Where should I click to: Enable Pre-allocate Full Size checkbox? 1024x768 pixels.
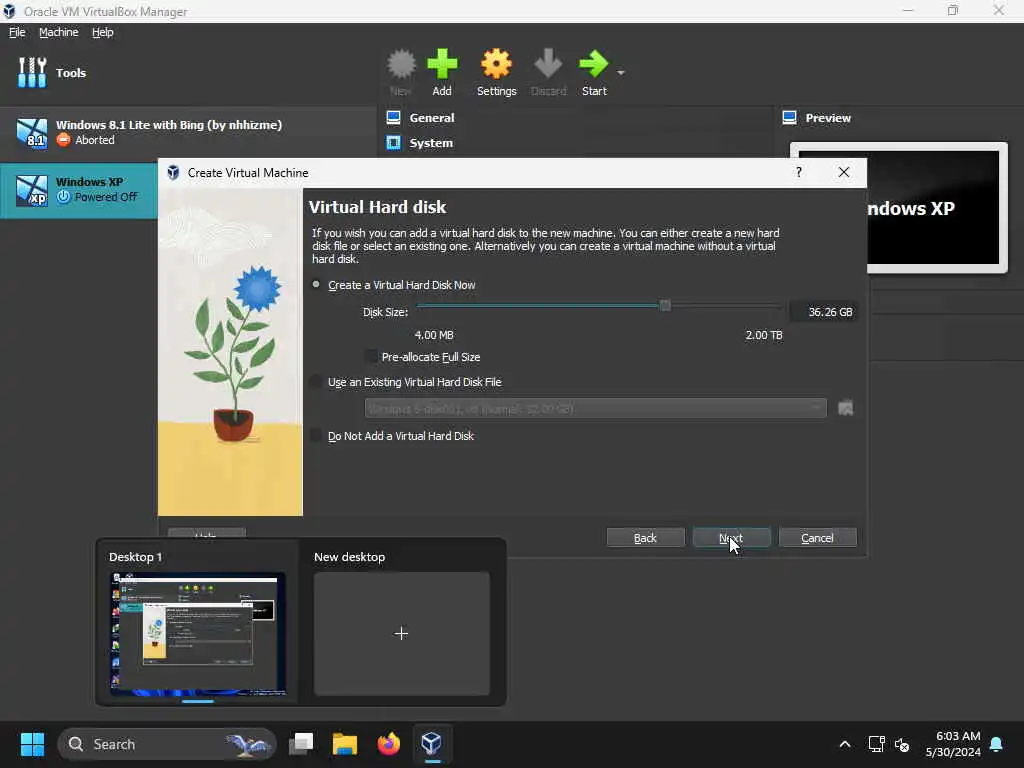click(x=371, y=357)
